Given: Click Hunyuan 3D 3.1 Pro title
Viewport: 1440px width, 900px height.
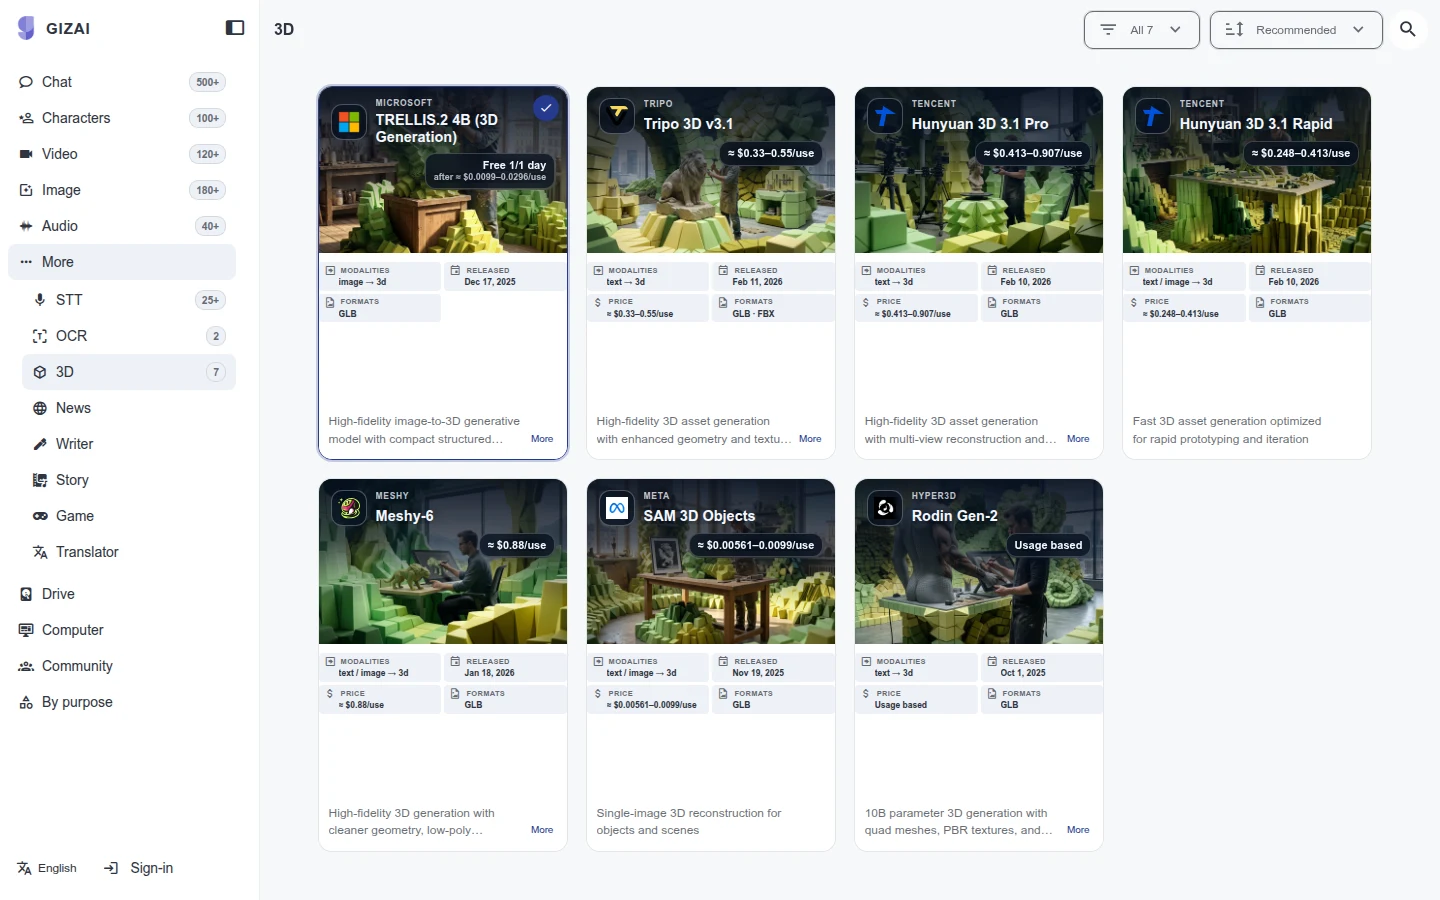Looking at the screenshot, I should [x=980, y=124].
